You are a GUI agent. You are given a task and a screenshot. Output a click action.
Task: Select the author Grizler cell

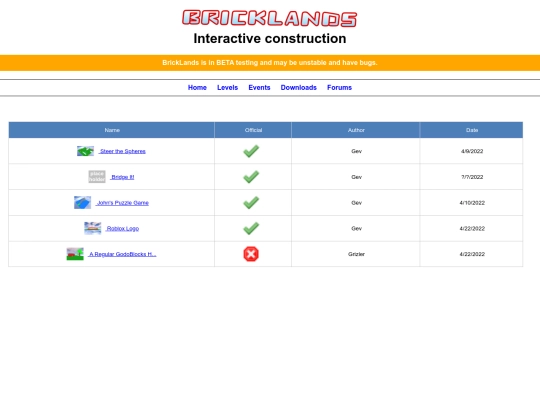pos(356,254)
